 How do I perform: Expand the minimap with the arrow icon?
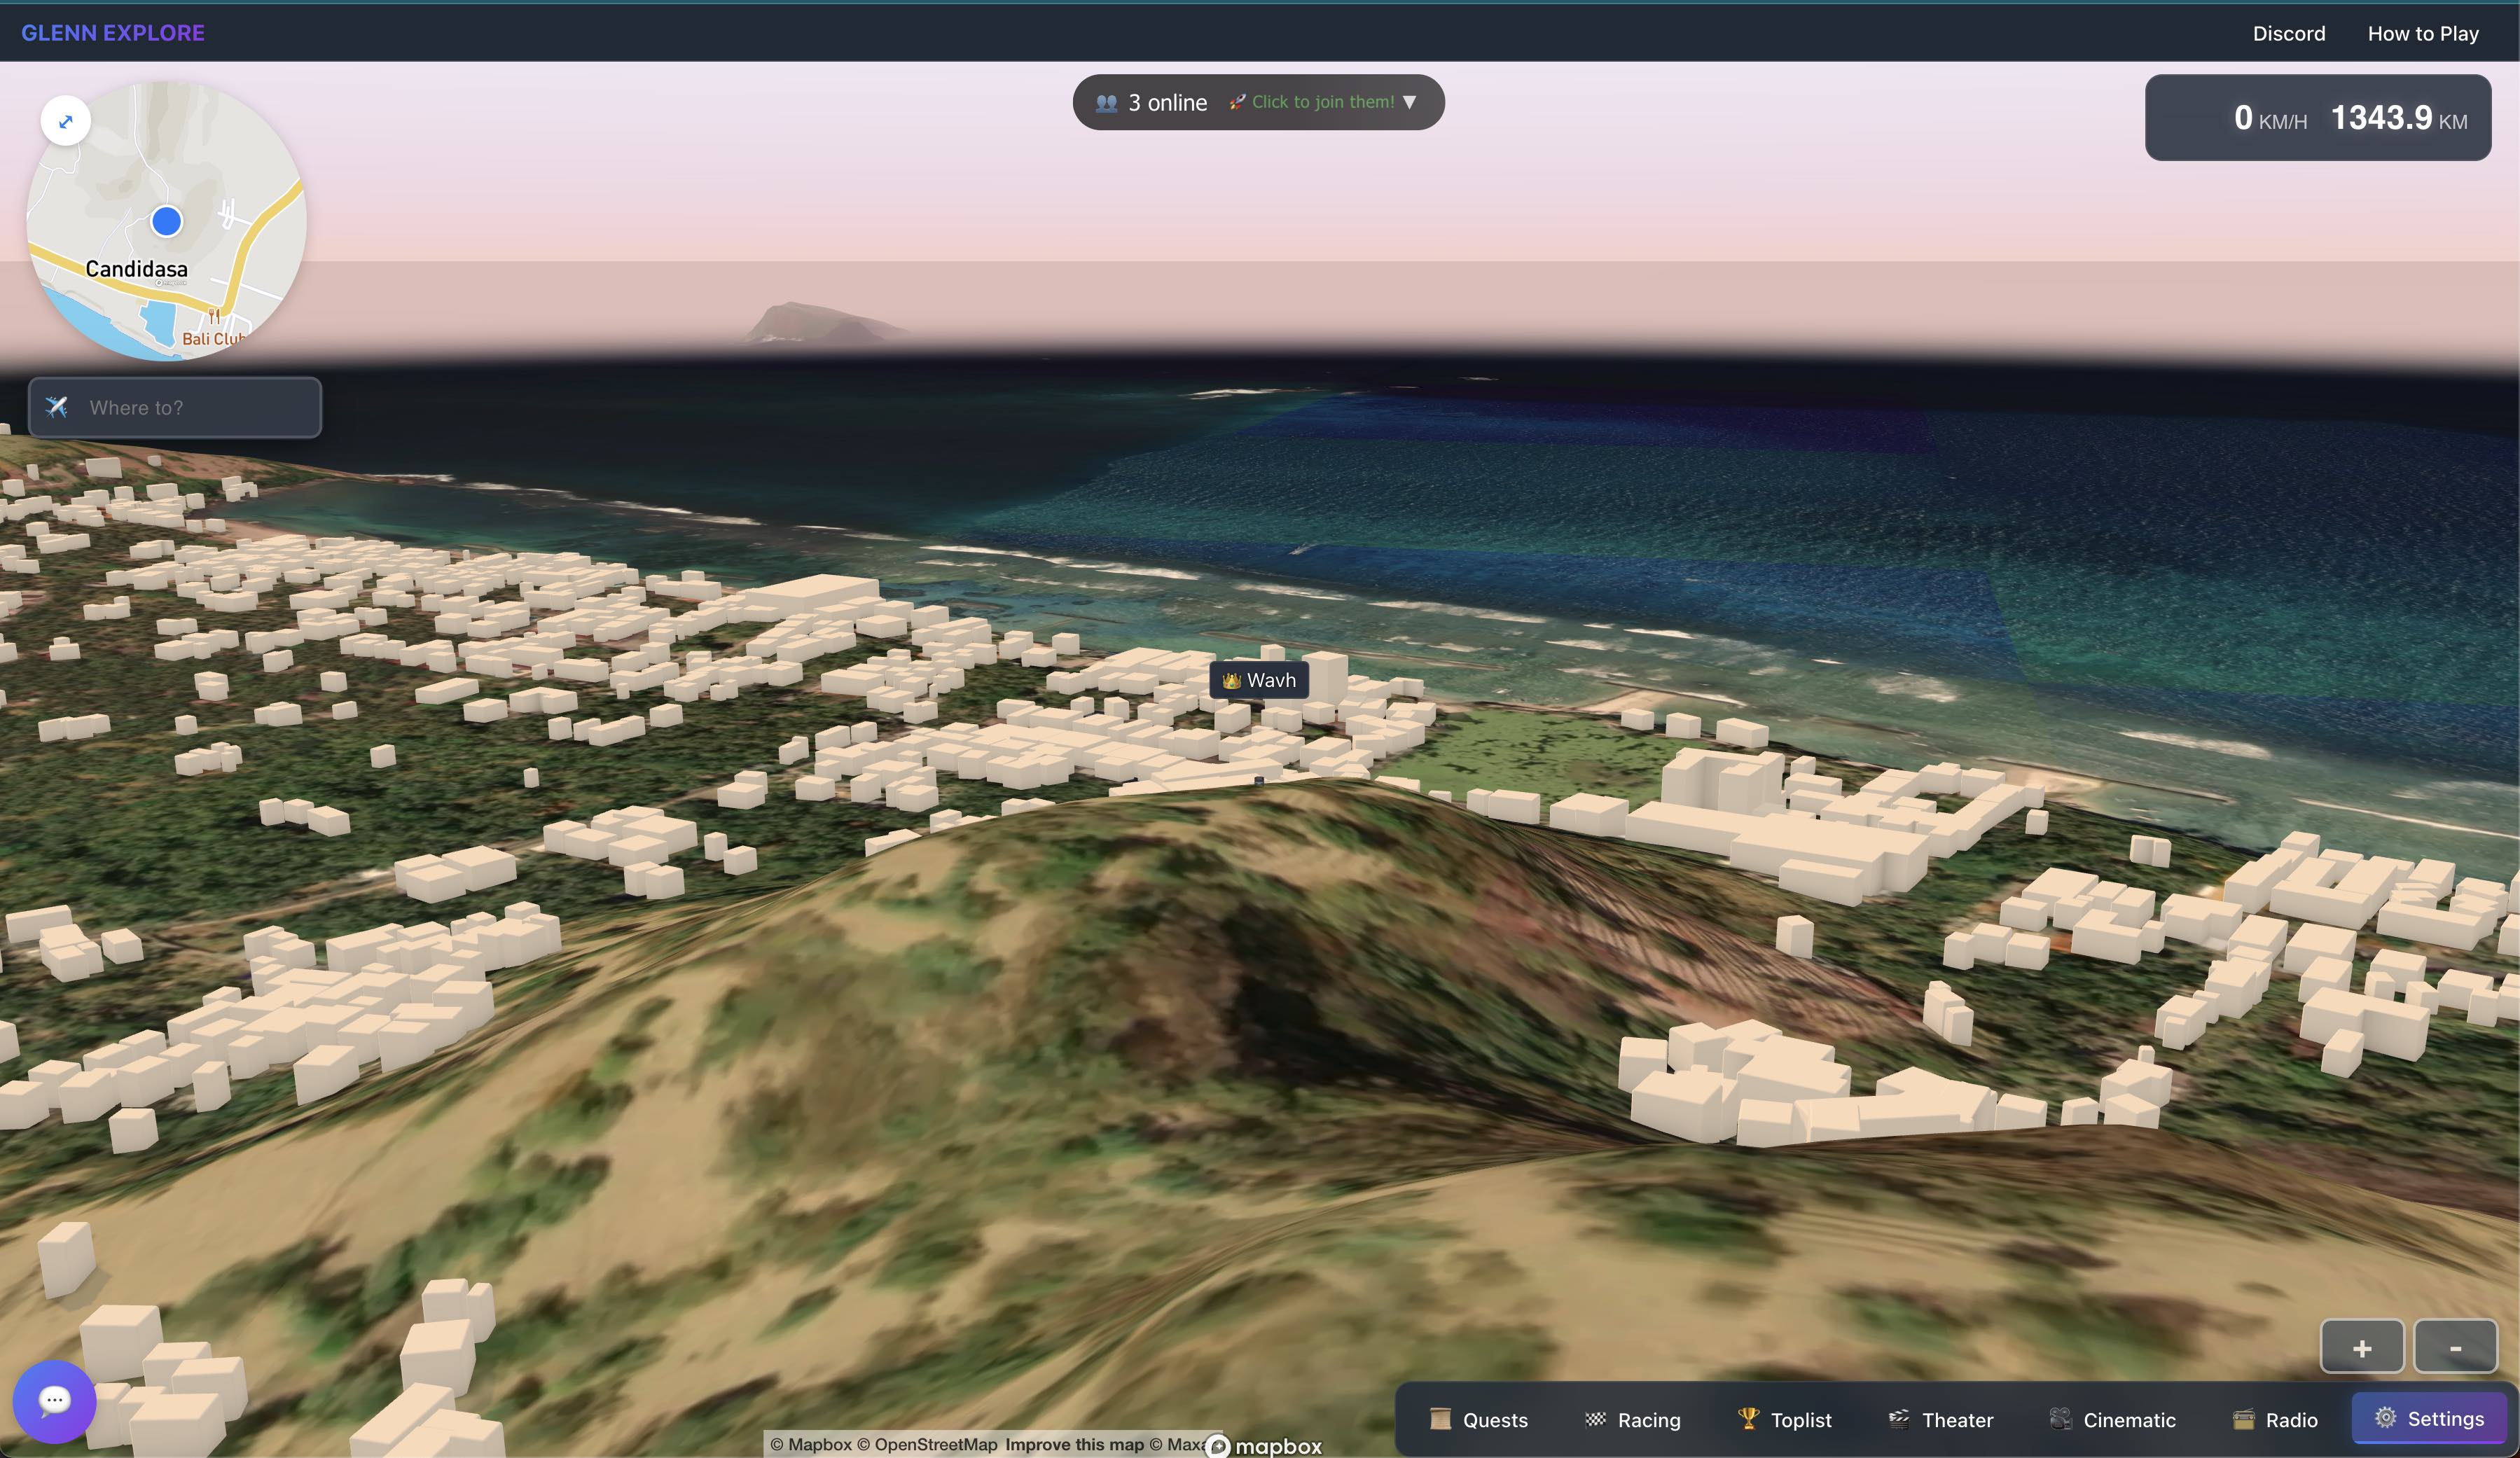tap(66, 121)
